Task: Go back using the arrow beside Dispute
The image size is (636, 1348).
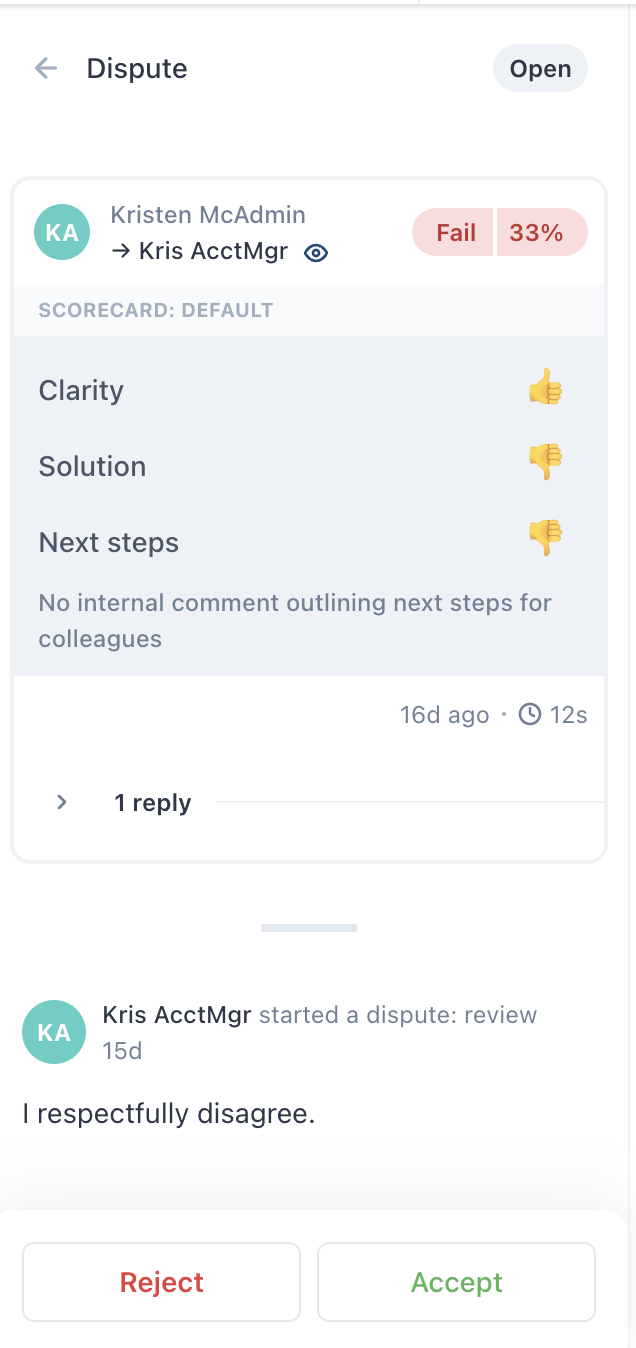Action: pyautogui.click(x=46, y=68)
